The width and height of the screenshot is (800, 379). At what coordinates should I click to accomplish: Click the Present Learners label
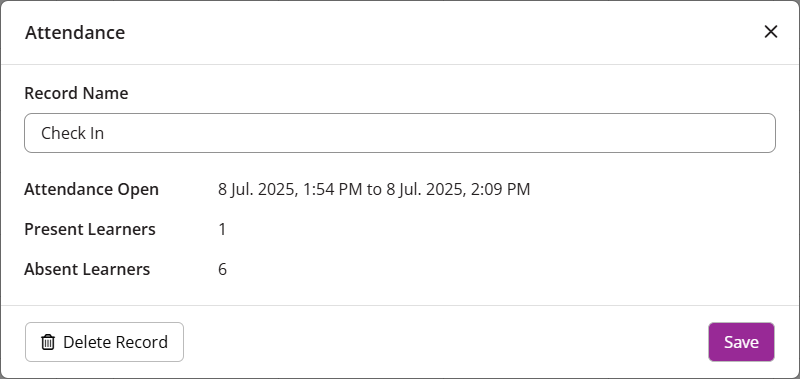(90, 229)
